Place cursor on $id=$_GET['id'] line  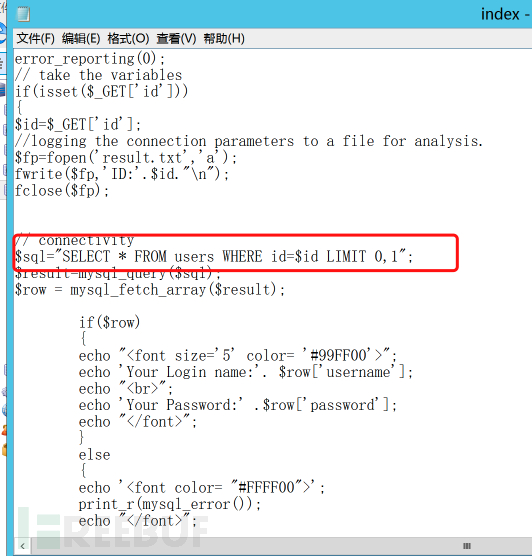[x=78, y=125]
